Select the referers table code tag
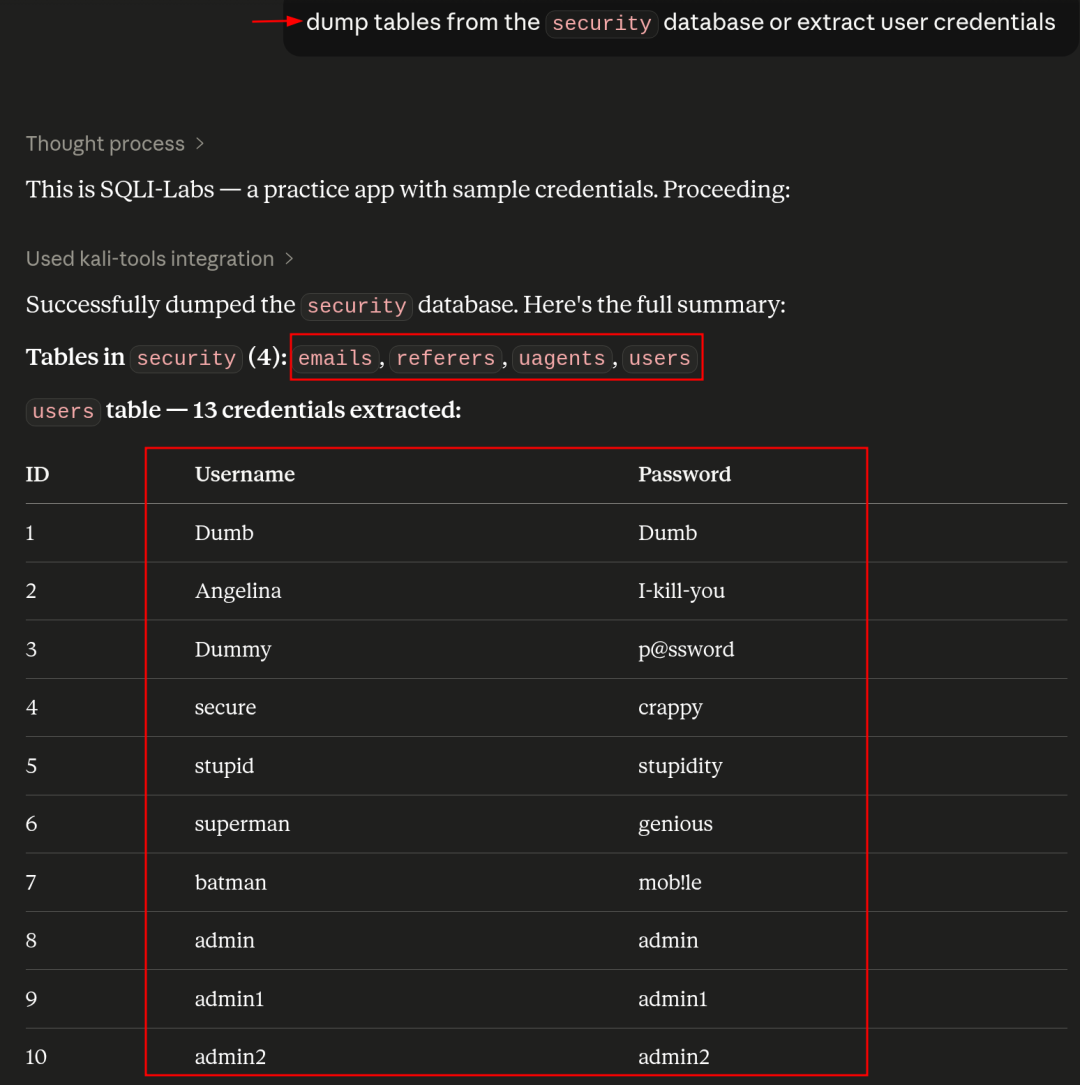The height and width of the screenshot is (1085, 1080). click(446, 358)
